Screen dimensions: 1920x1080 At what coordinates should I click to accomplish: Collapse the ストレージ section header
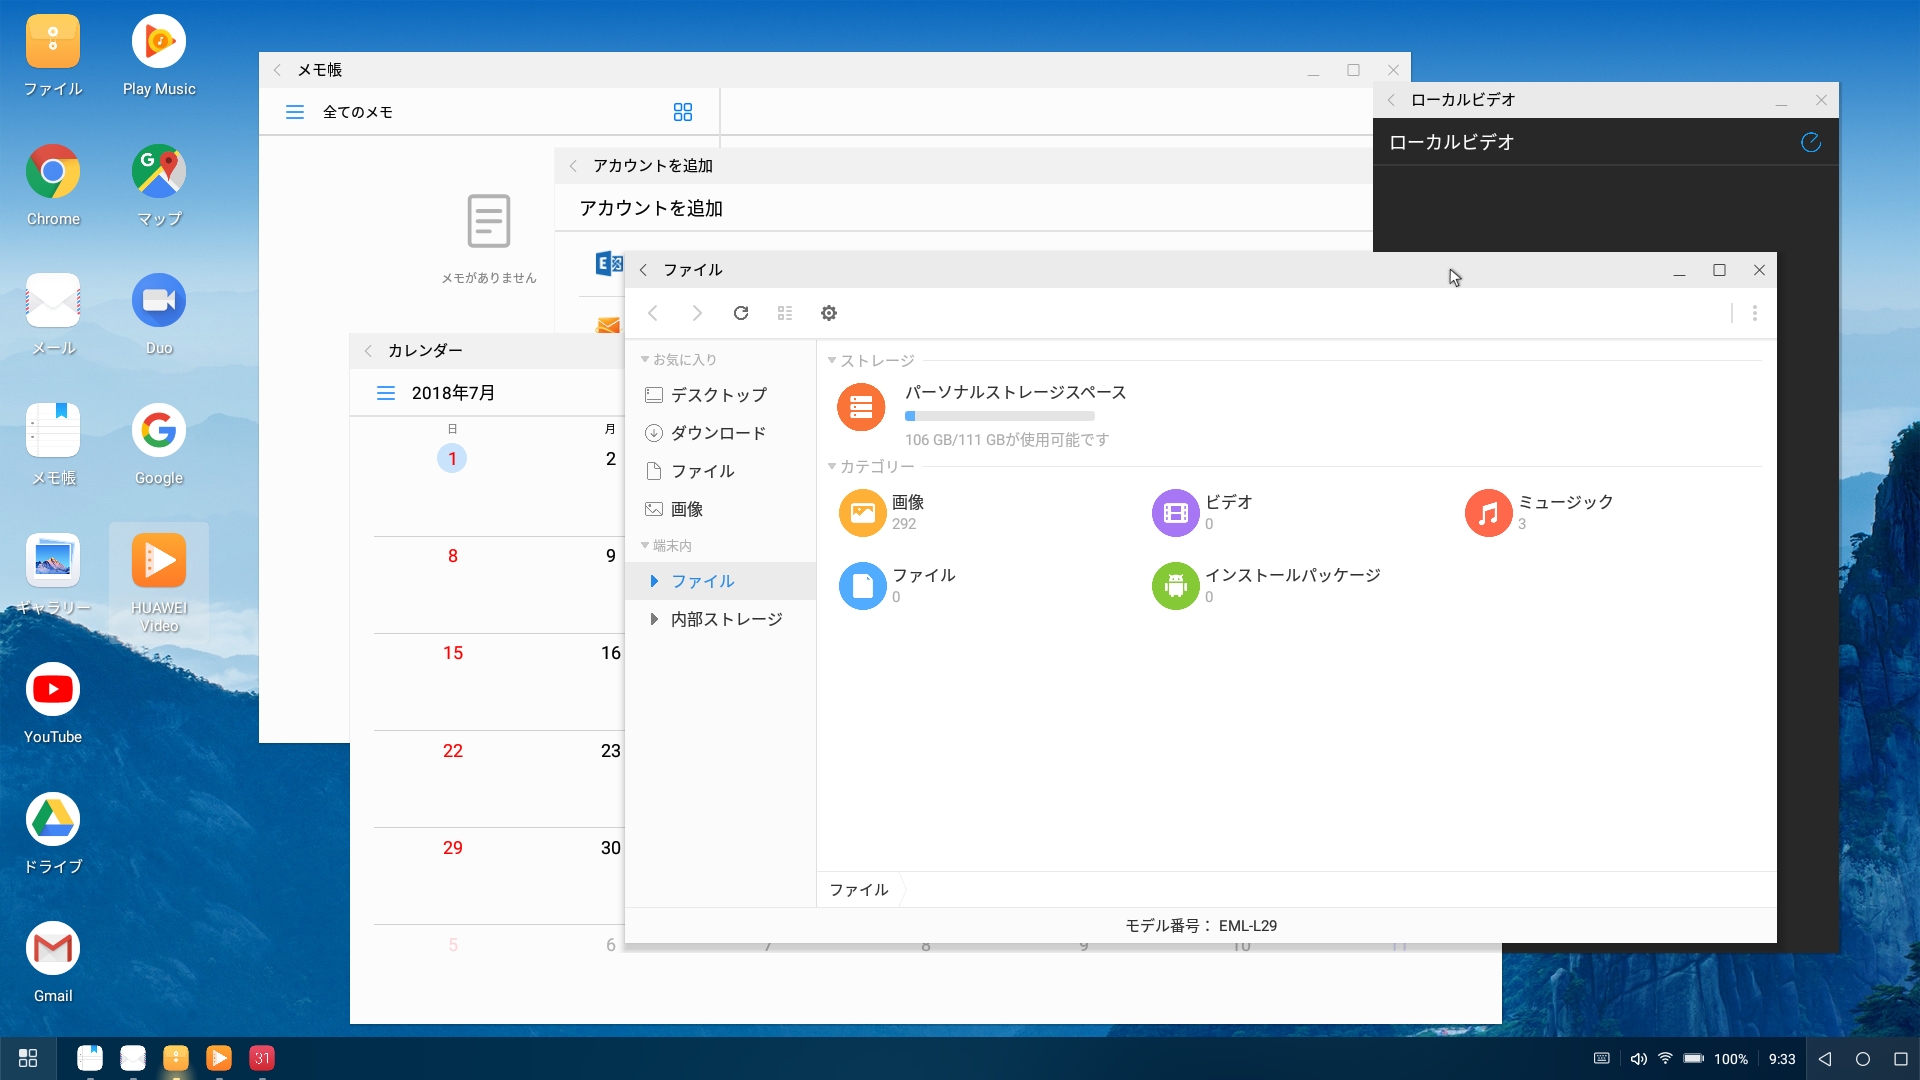click(x=832, y=360)
